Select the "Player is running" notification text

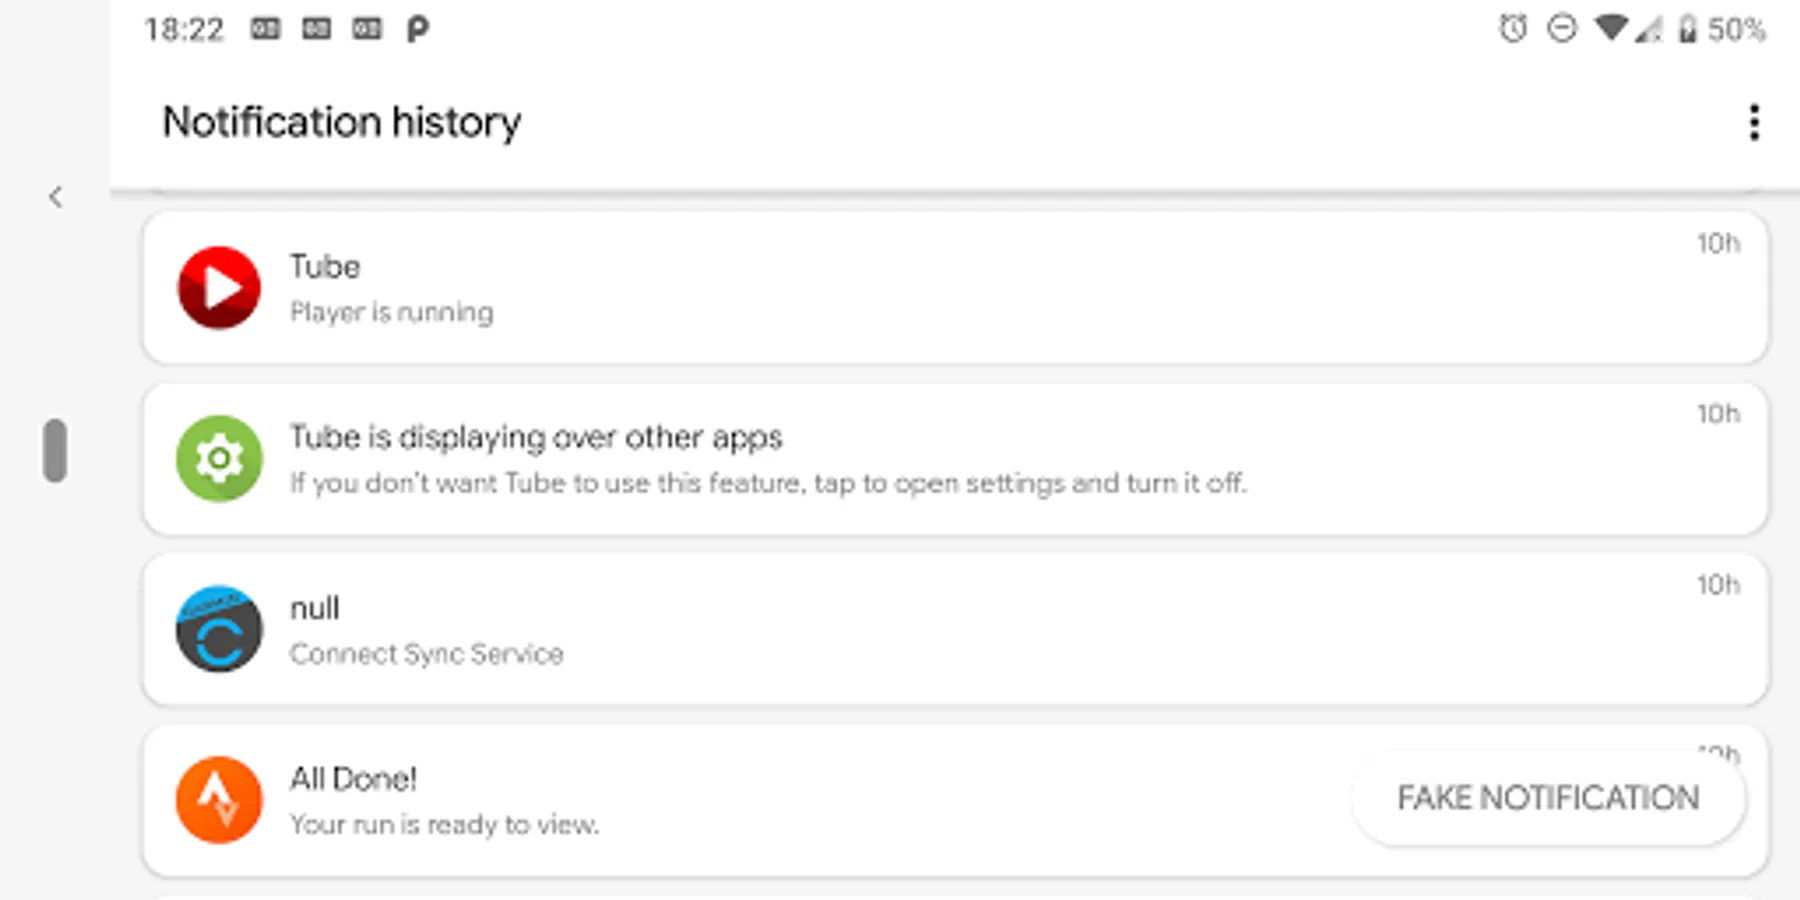point(391,313)
